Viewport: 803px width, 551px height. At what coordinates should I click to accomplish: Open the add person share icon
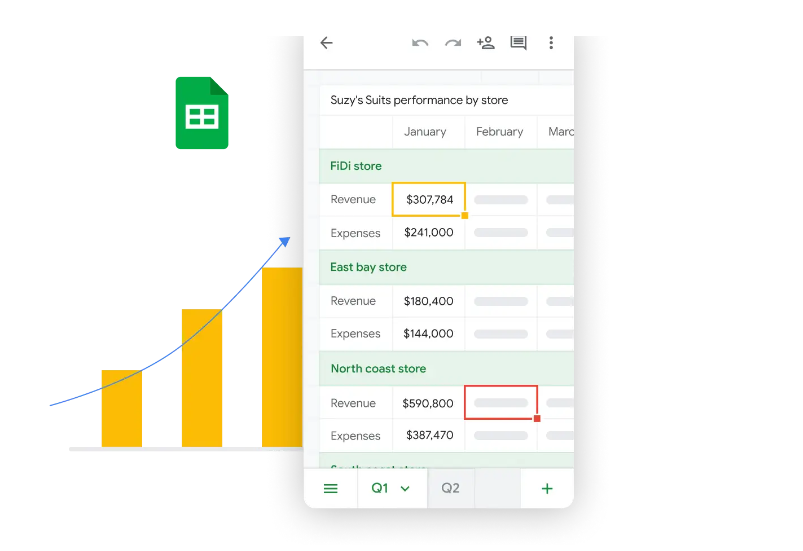[486, 43]
